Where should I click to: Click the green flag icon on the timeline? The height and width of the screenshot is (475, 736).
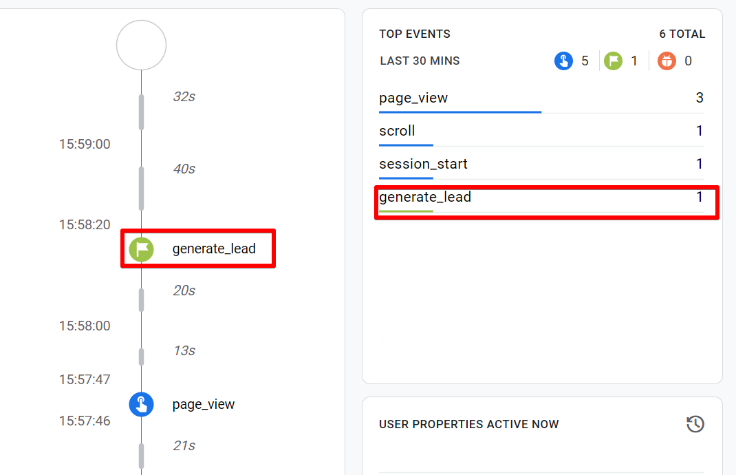pos(142,248)
